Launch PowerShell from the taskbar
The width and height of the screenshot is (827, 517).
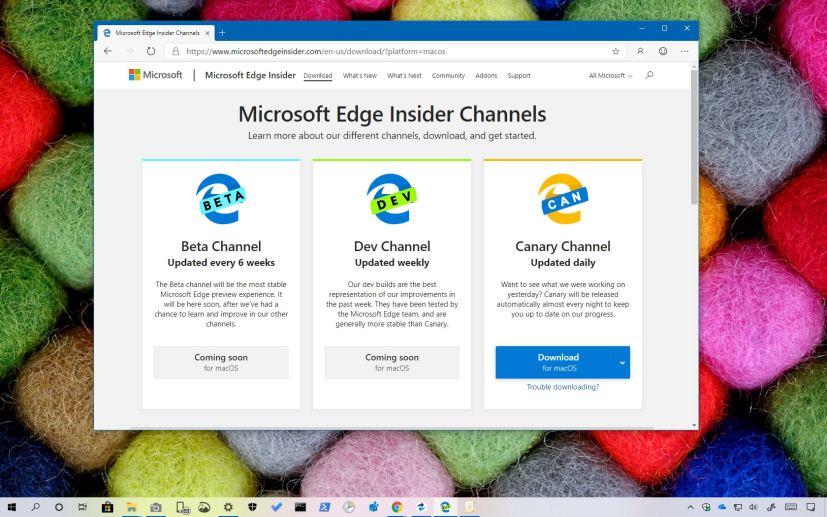pyautogui.click(x=324, y=508)
